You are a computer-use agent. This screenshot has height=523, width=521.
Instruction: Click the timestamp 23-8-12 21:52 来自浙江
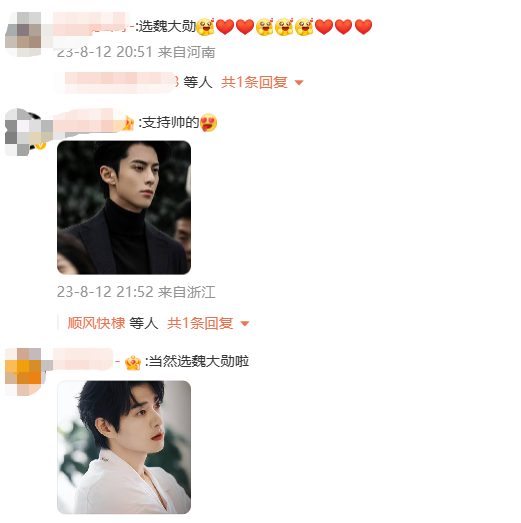[x=136, y=292]
